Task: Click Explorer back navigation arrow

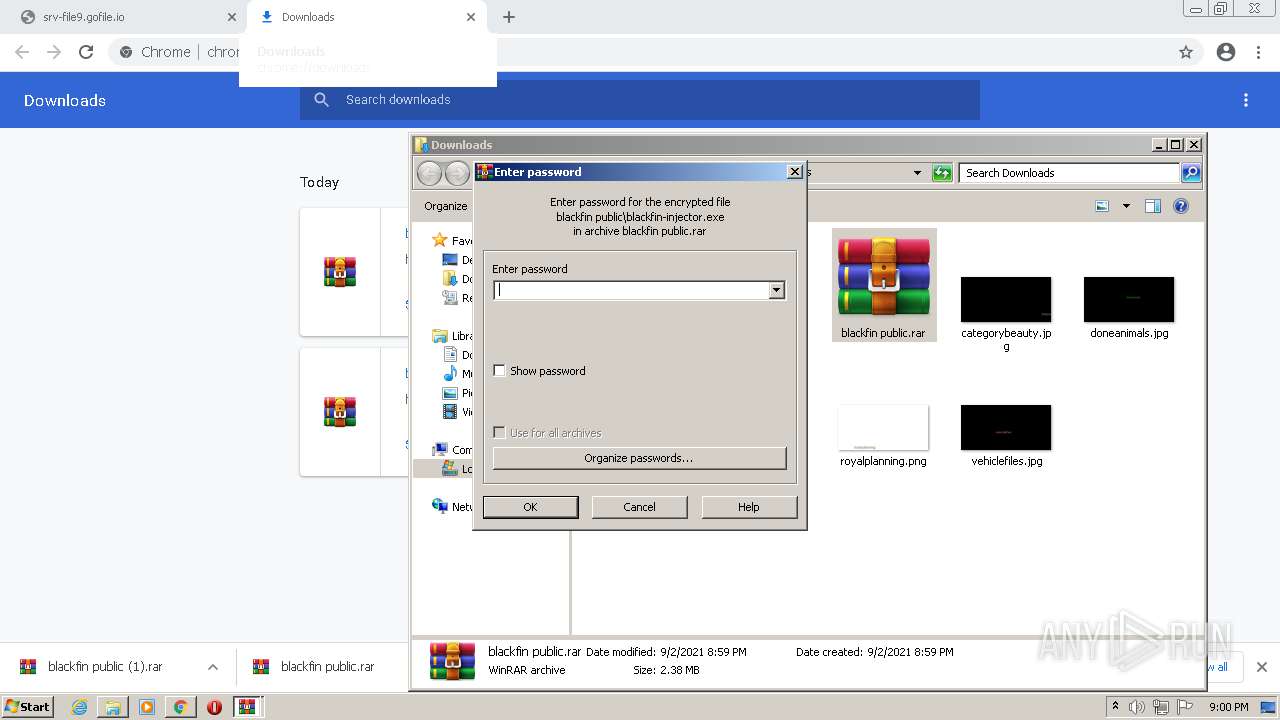Action: [429, 173]
